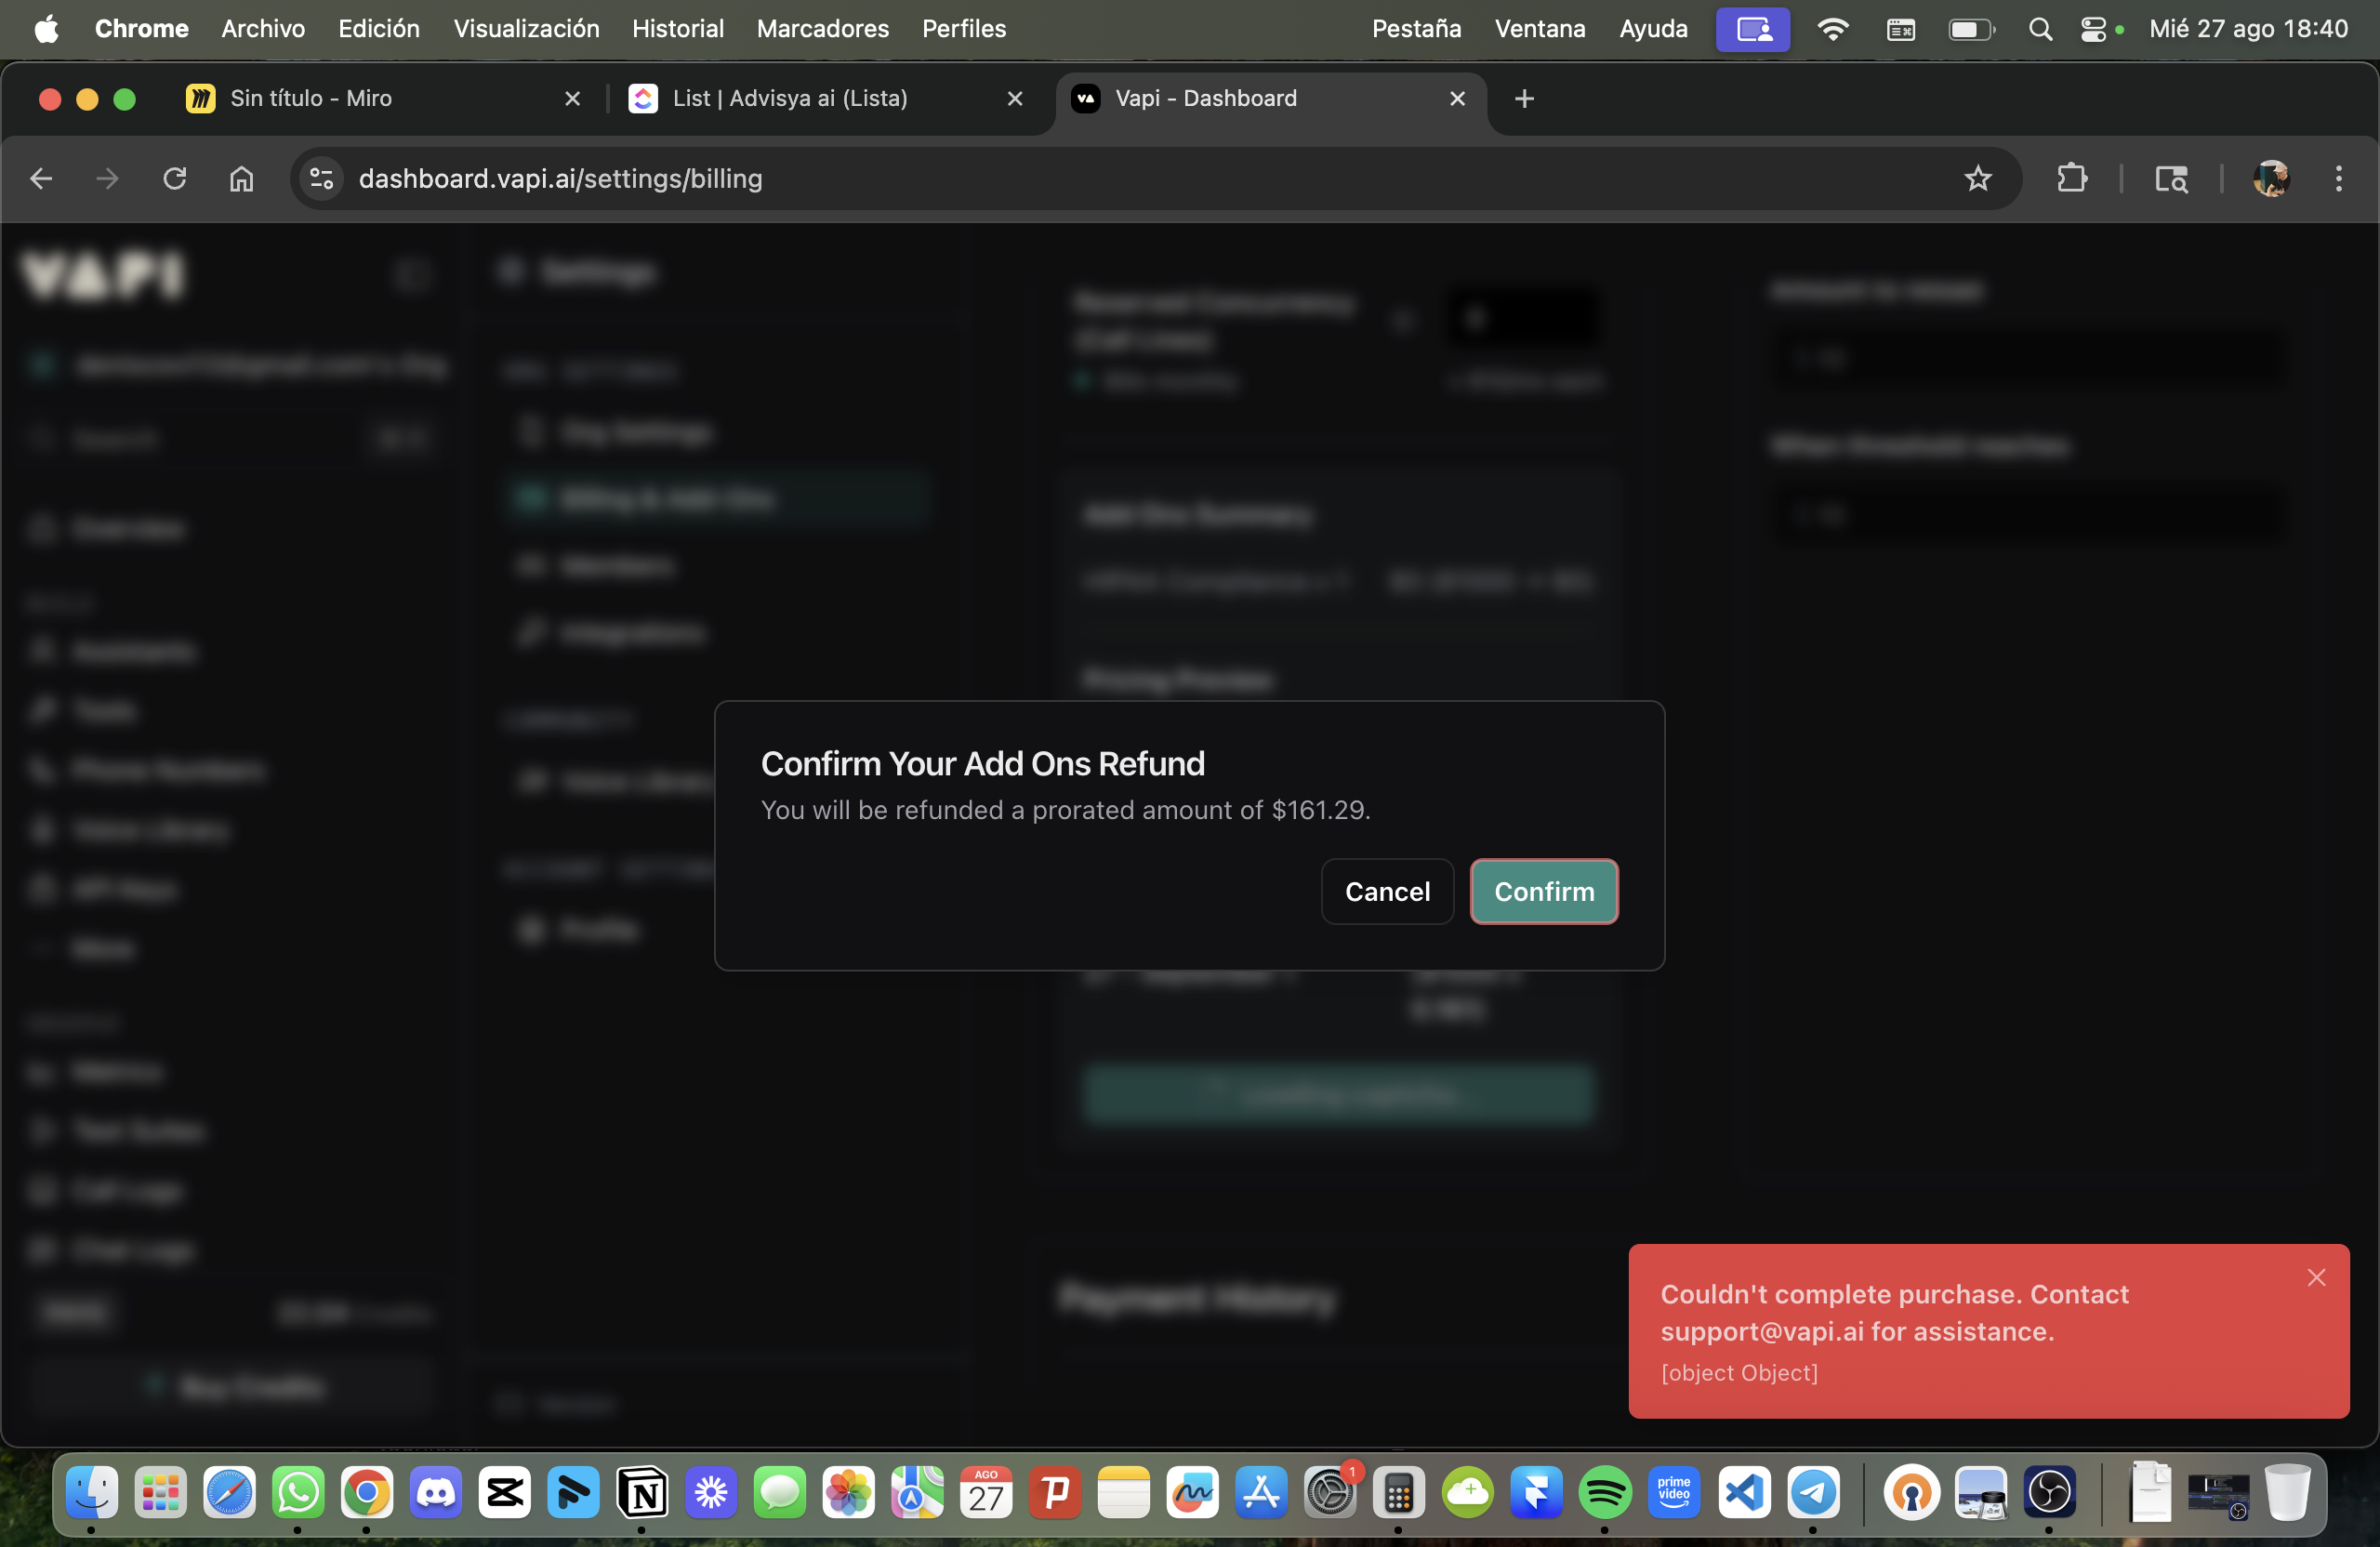Dismiss the red error notification
2380x1547 pixels.
[x=2316, y=1277]
